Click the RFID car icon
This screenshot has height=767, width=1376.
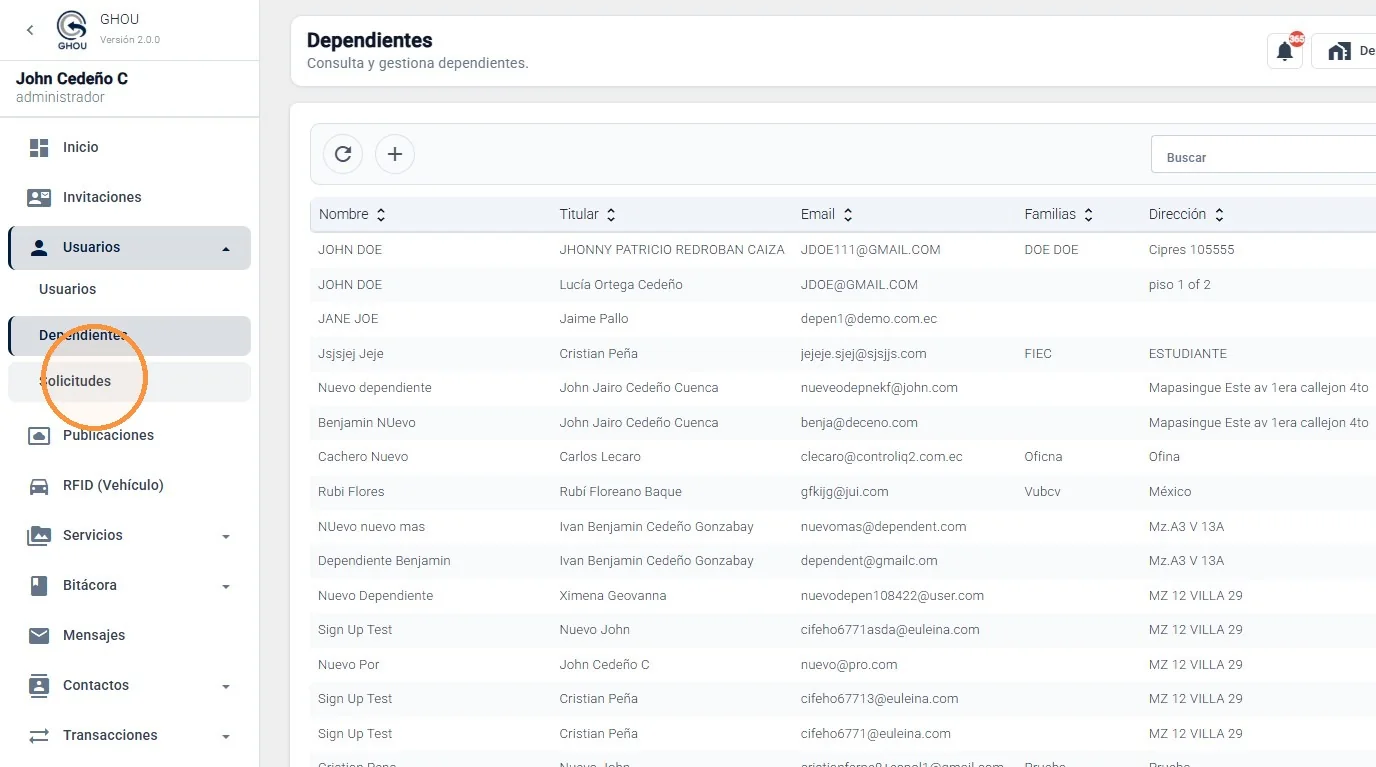[x=39, y=486]
